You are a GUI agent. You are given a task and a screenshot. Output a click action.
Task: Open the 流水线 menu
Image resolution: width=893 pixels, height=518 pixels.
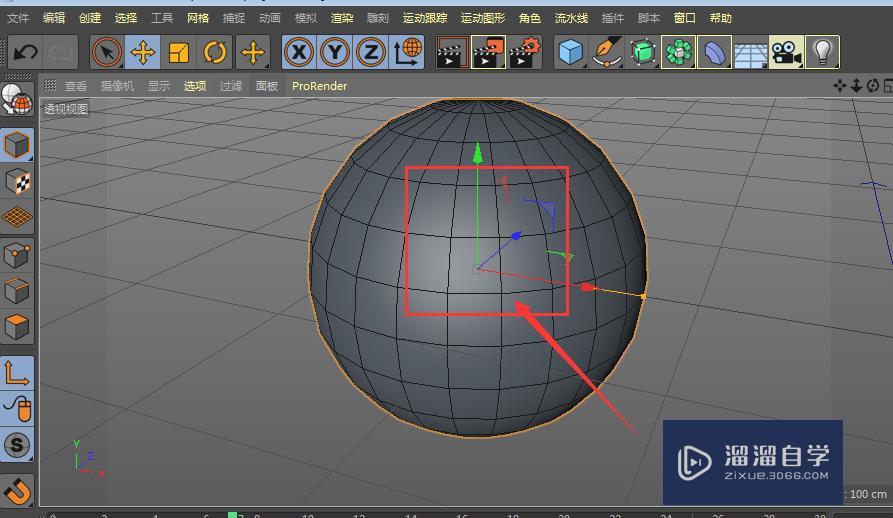tap(571, 18)
